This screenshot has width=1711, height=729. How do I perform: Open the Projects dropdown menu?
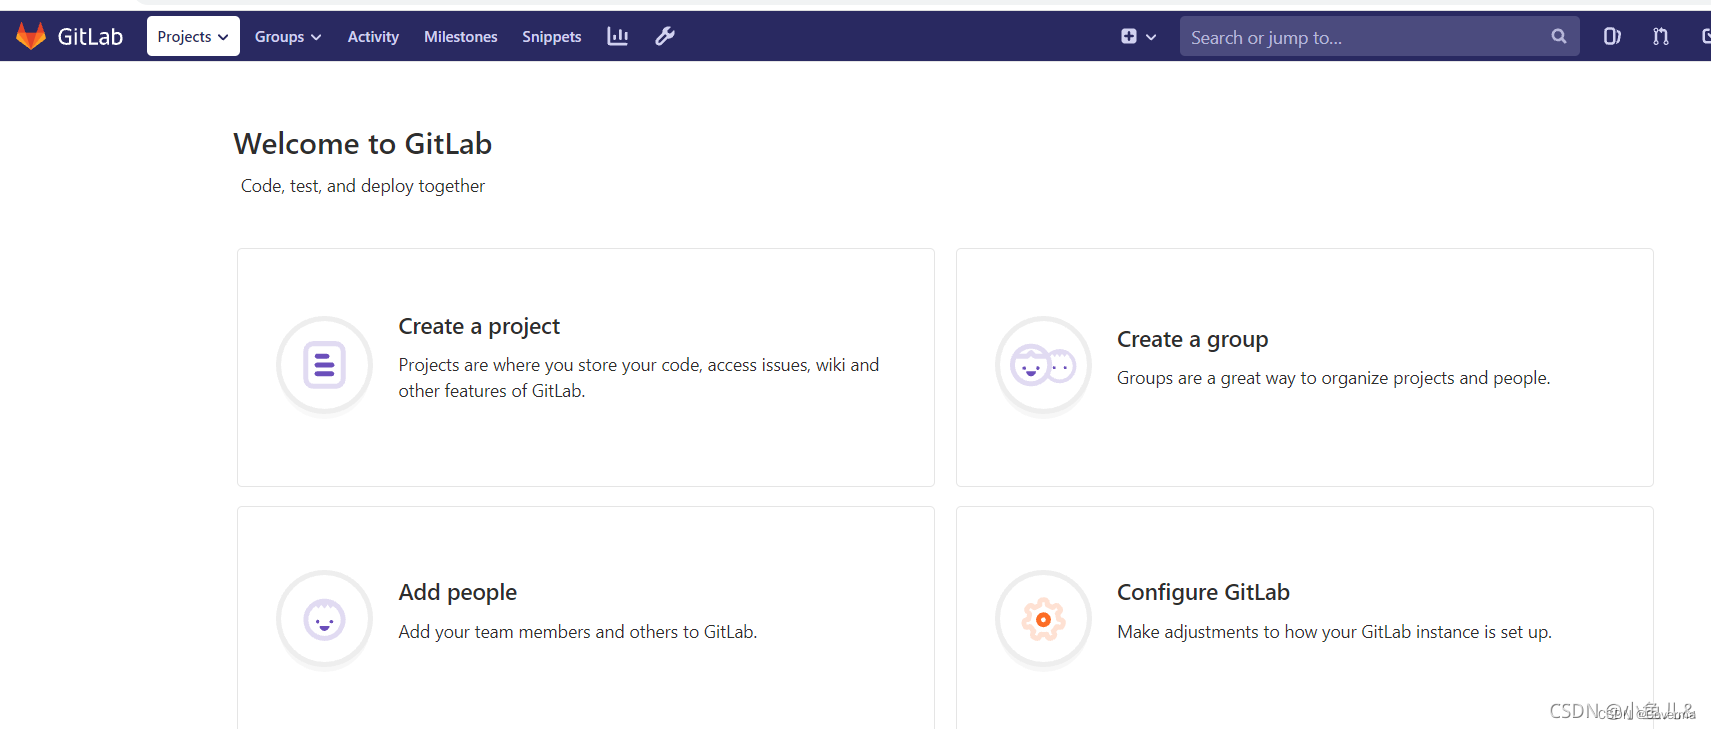[x=193, y=36]
